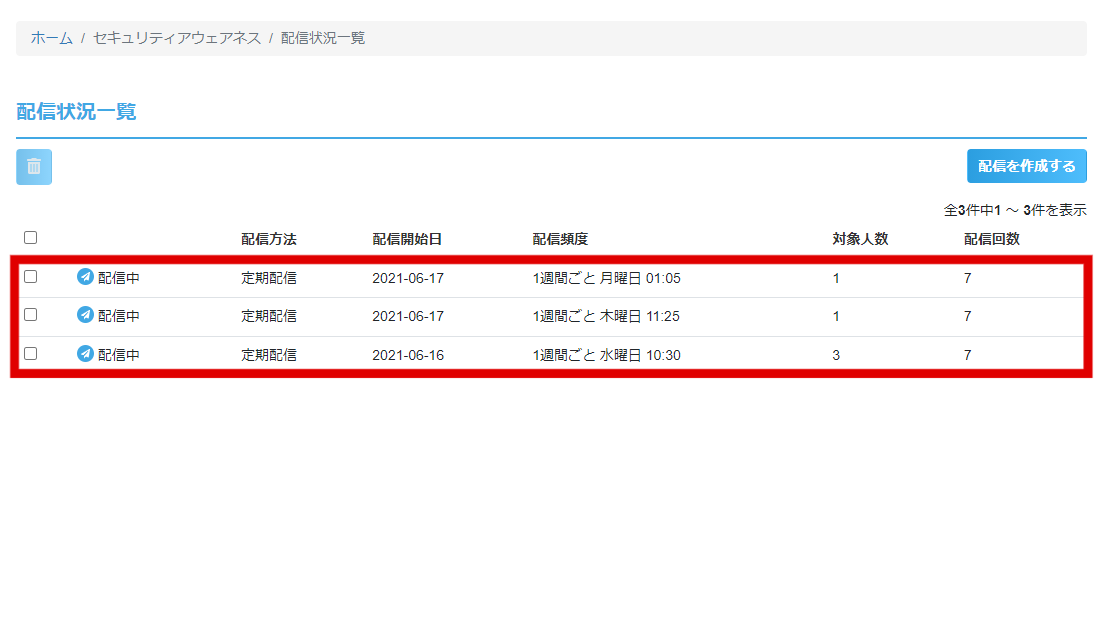
Task: Click delivery status icon in Wednesday 10:30 row
Action: (x=86, y=354)
